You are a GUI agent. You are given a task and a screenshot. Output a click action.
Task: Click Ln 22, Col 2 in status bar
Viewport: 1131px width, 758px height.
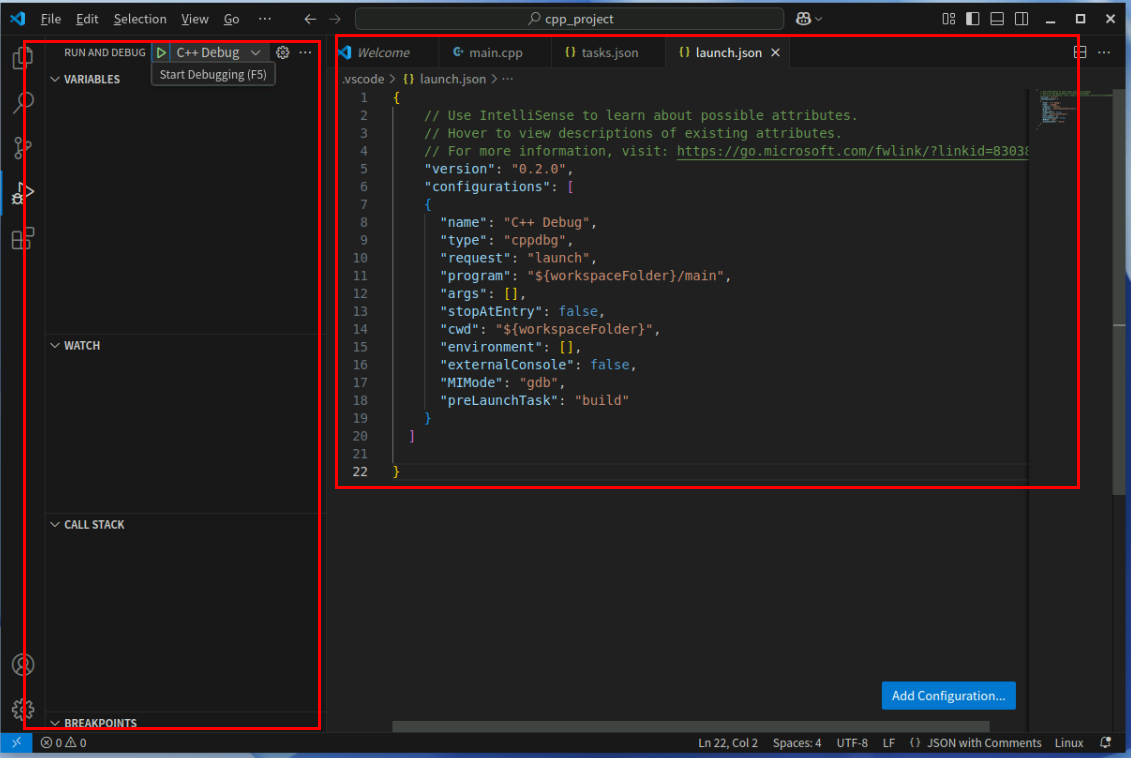pyautogui.click(x=728, y=742)
